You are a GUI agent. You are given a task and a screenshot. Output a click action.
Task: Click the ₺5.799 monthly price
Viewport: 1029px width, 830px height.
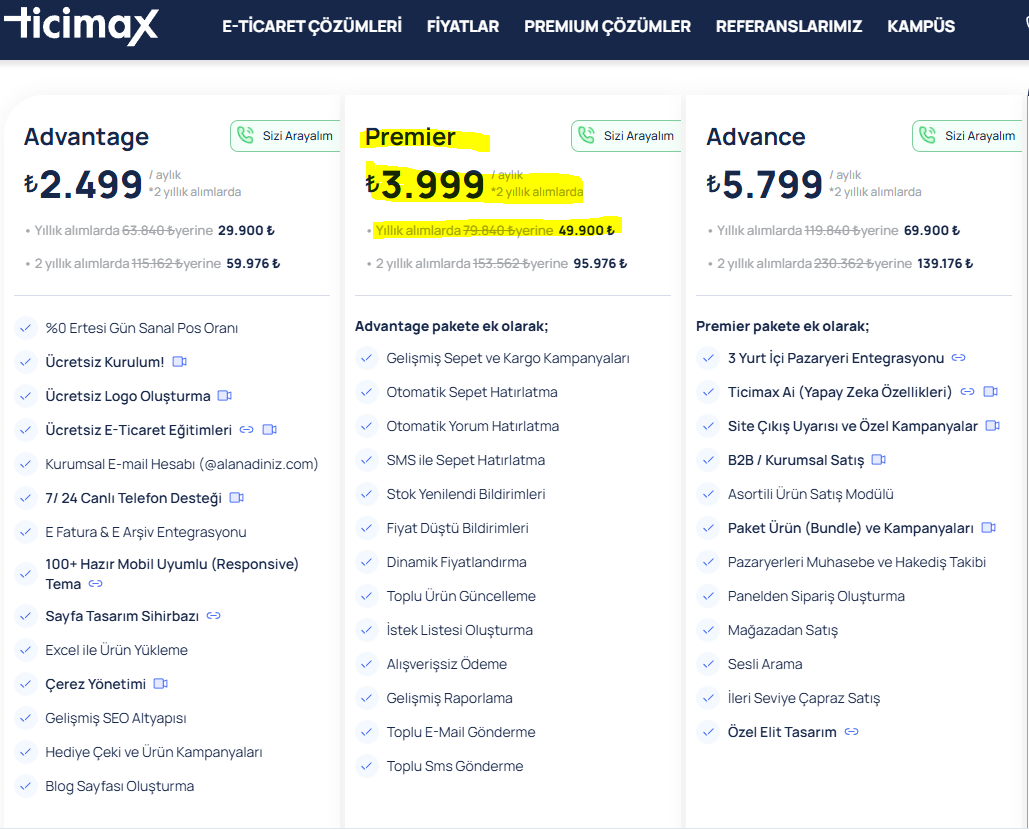click(765, 184)
